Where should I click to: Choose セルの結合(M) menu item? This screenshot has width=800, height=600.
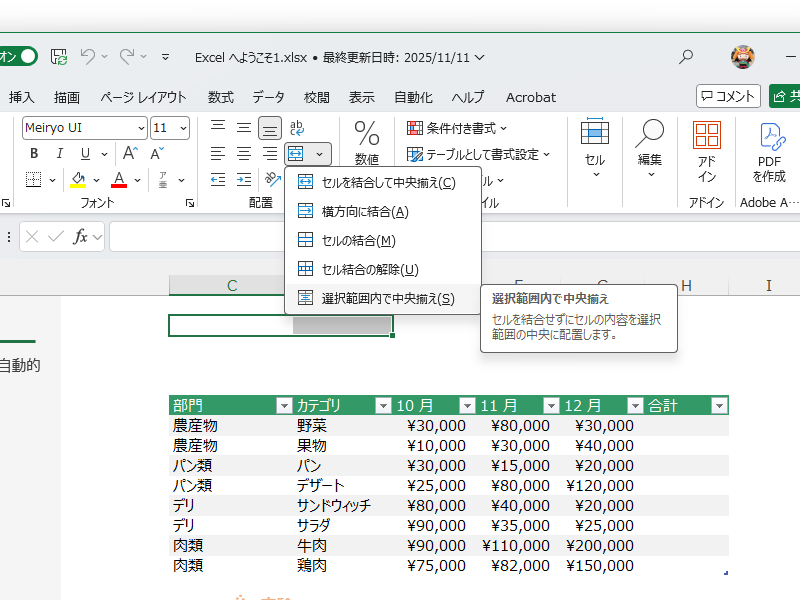pos(383,240)
